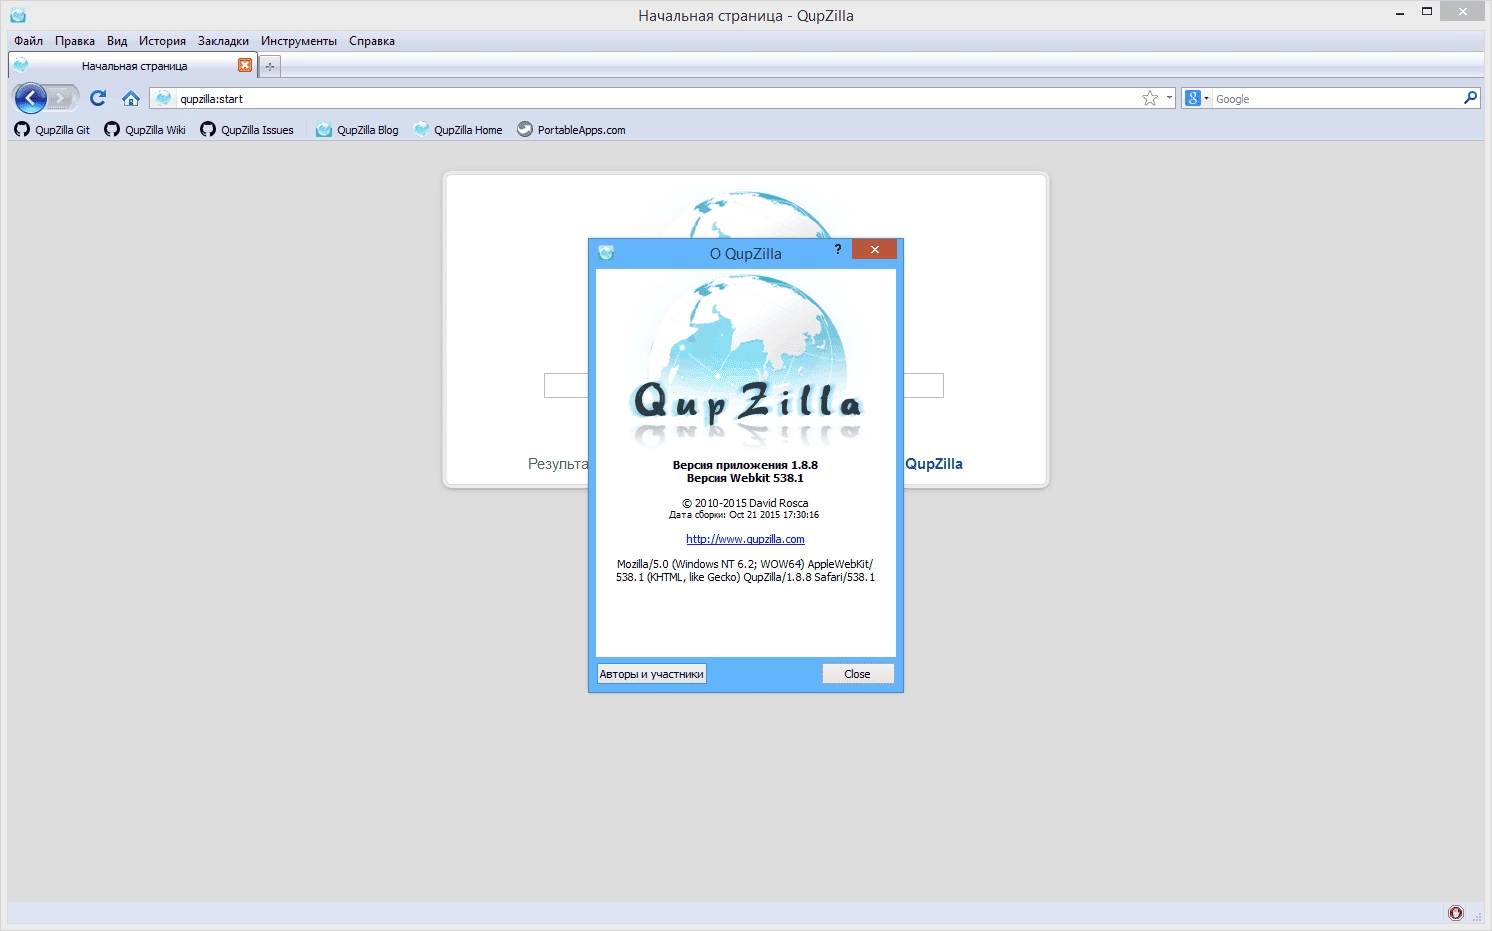Open the QupZilla Blog bookmark
Image resolution: width=1492 pixels, height=931 pixels.
click(x=357, y=129)
